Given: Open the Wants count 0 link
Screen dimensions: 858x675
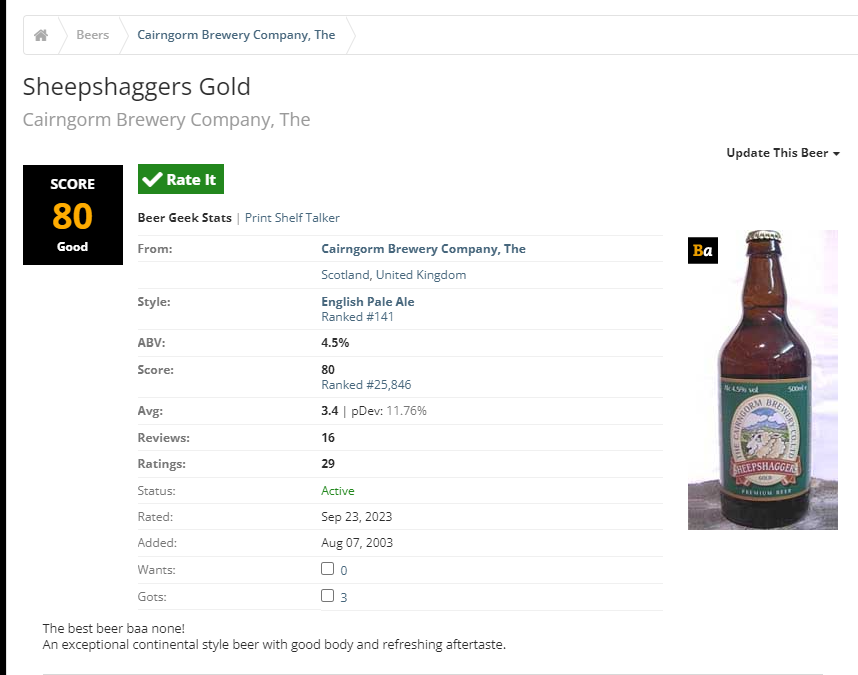Looking at the screenshot, I should pyautogui.click(x=344, y=571).
